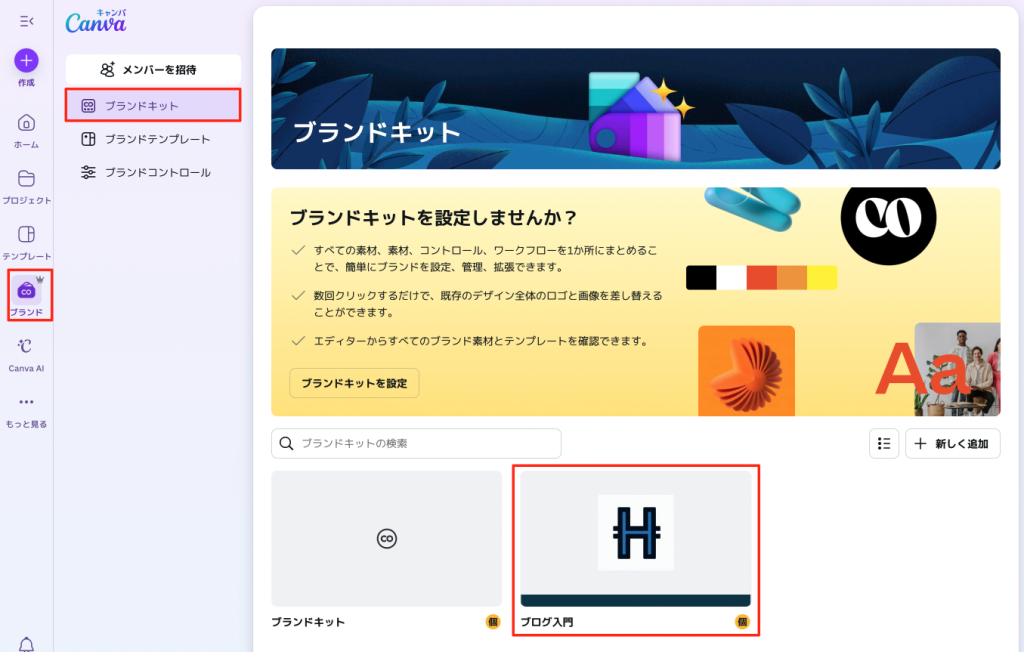The image size is (1024, 652).
Task: Collapse the sidebar with the menu toggle icon
Action: (26, 21)
